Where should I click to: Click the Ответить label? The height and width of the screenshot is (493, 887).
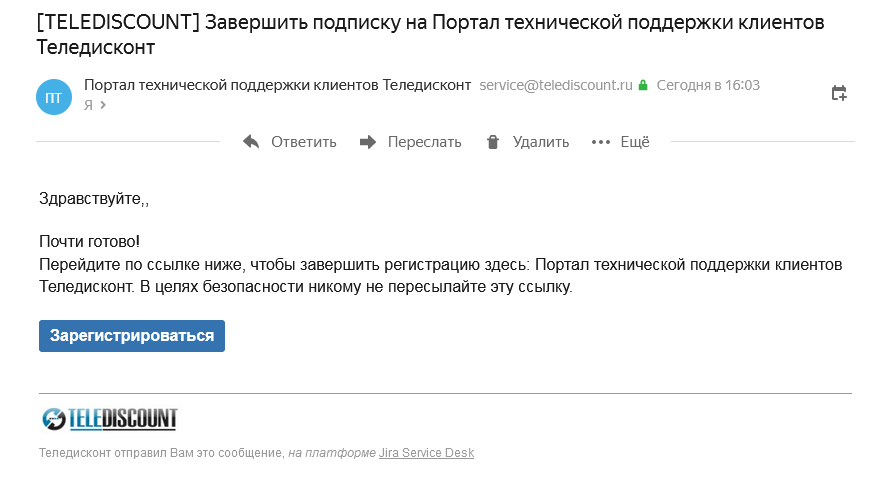point(304,142)
